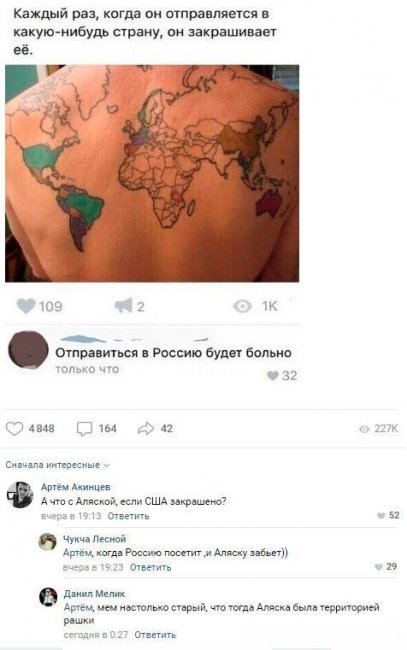The height and width of the screenshot is (650, 407).
Task: Reply to Артём Акинцев's comment via Ответить
Action: [128, 516]
